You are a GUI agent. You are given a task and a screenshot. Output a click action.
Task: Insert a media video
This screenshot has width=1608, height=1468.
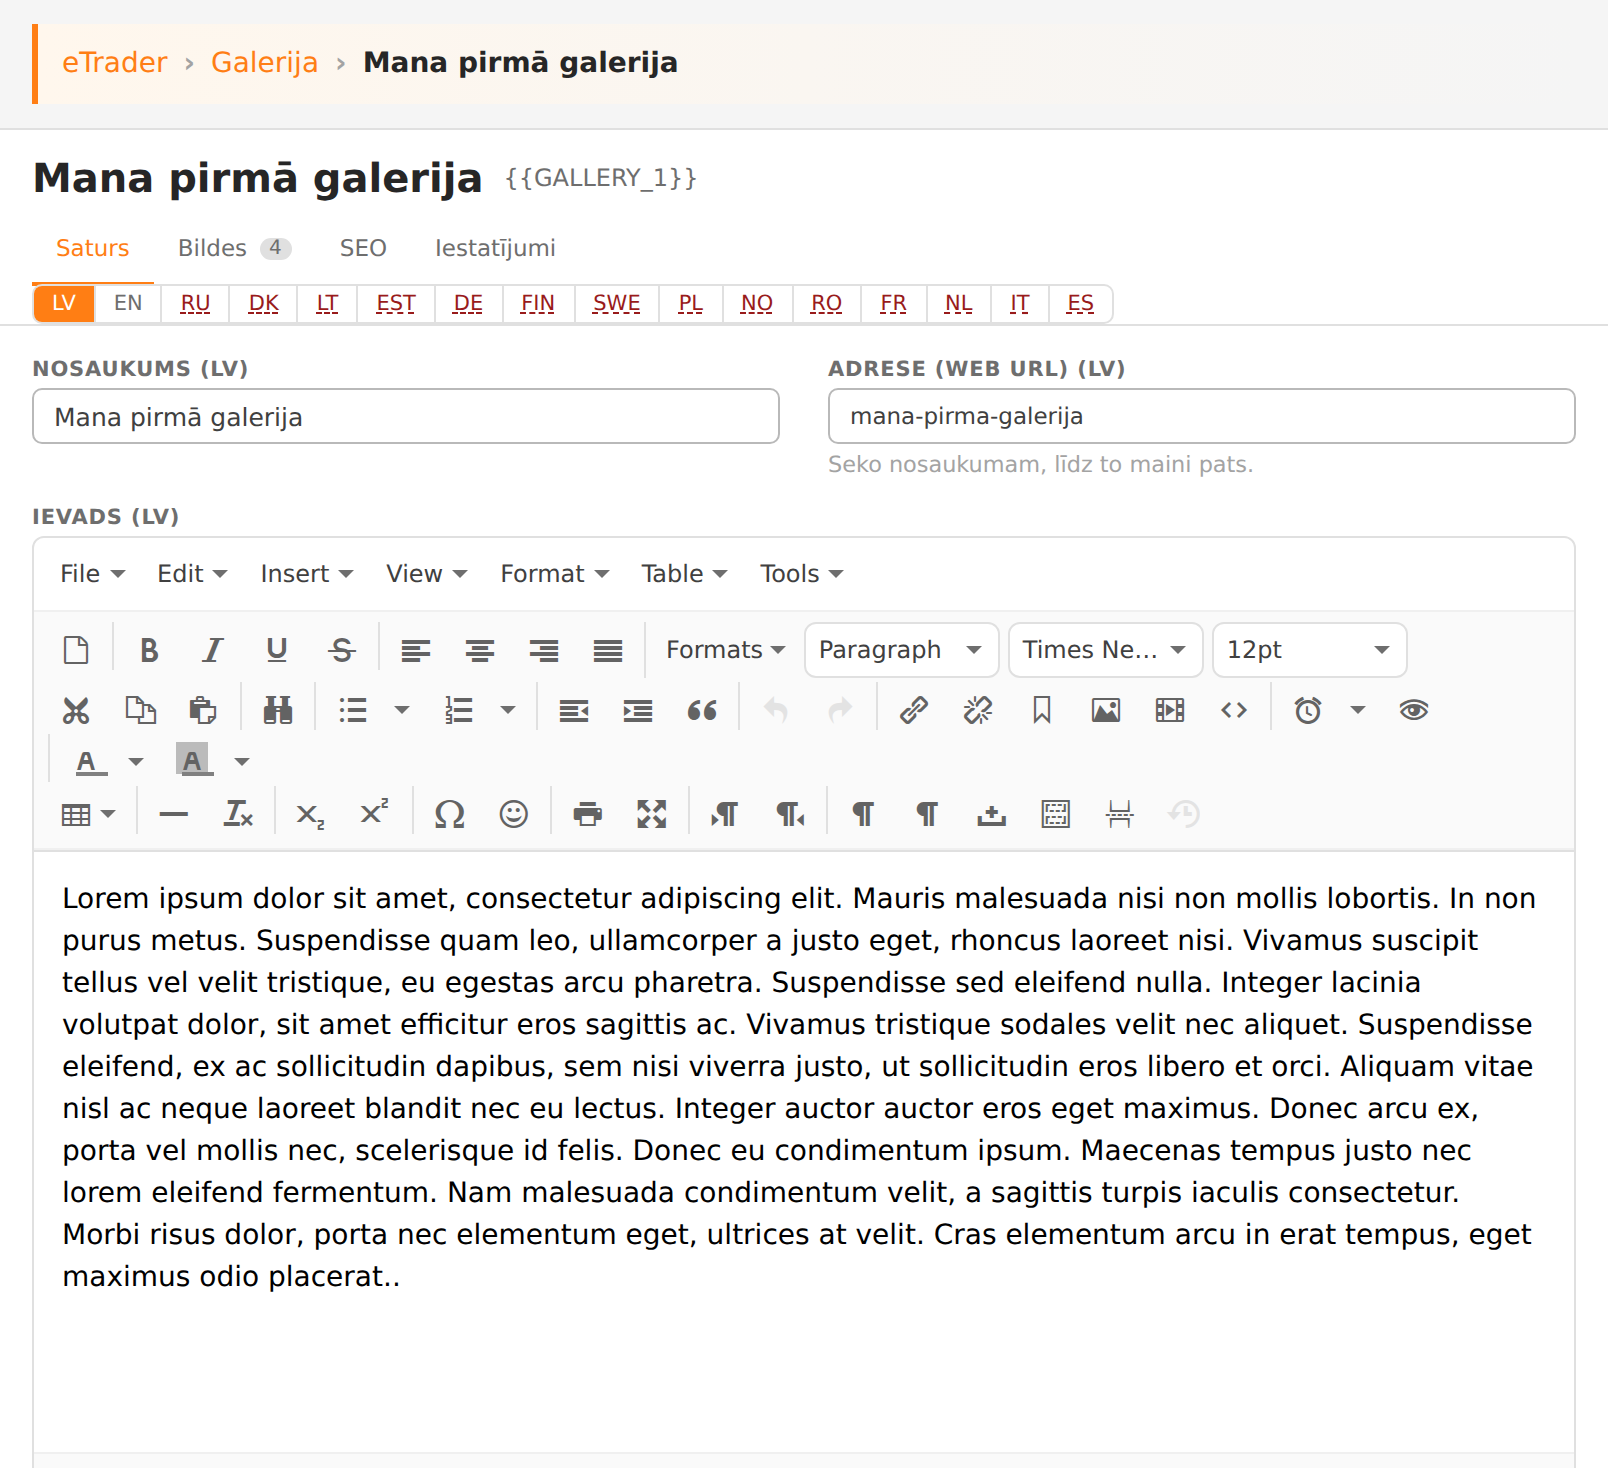pyautogui.click(x=1170, y=710)
